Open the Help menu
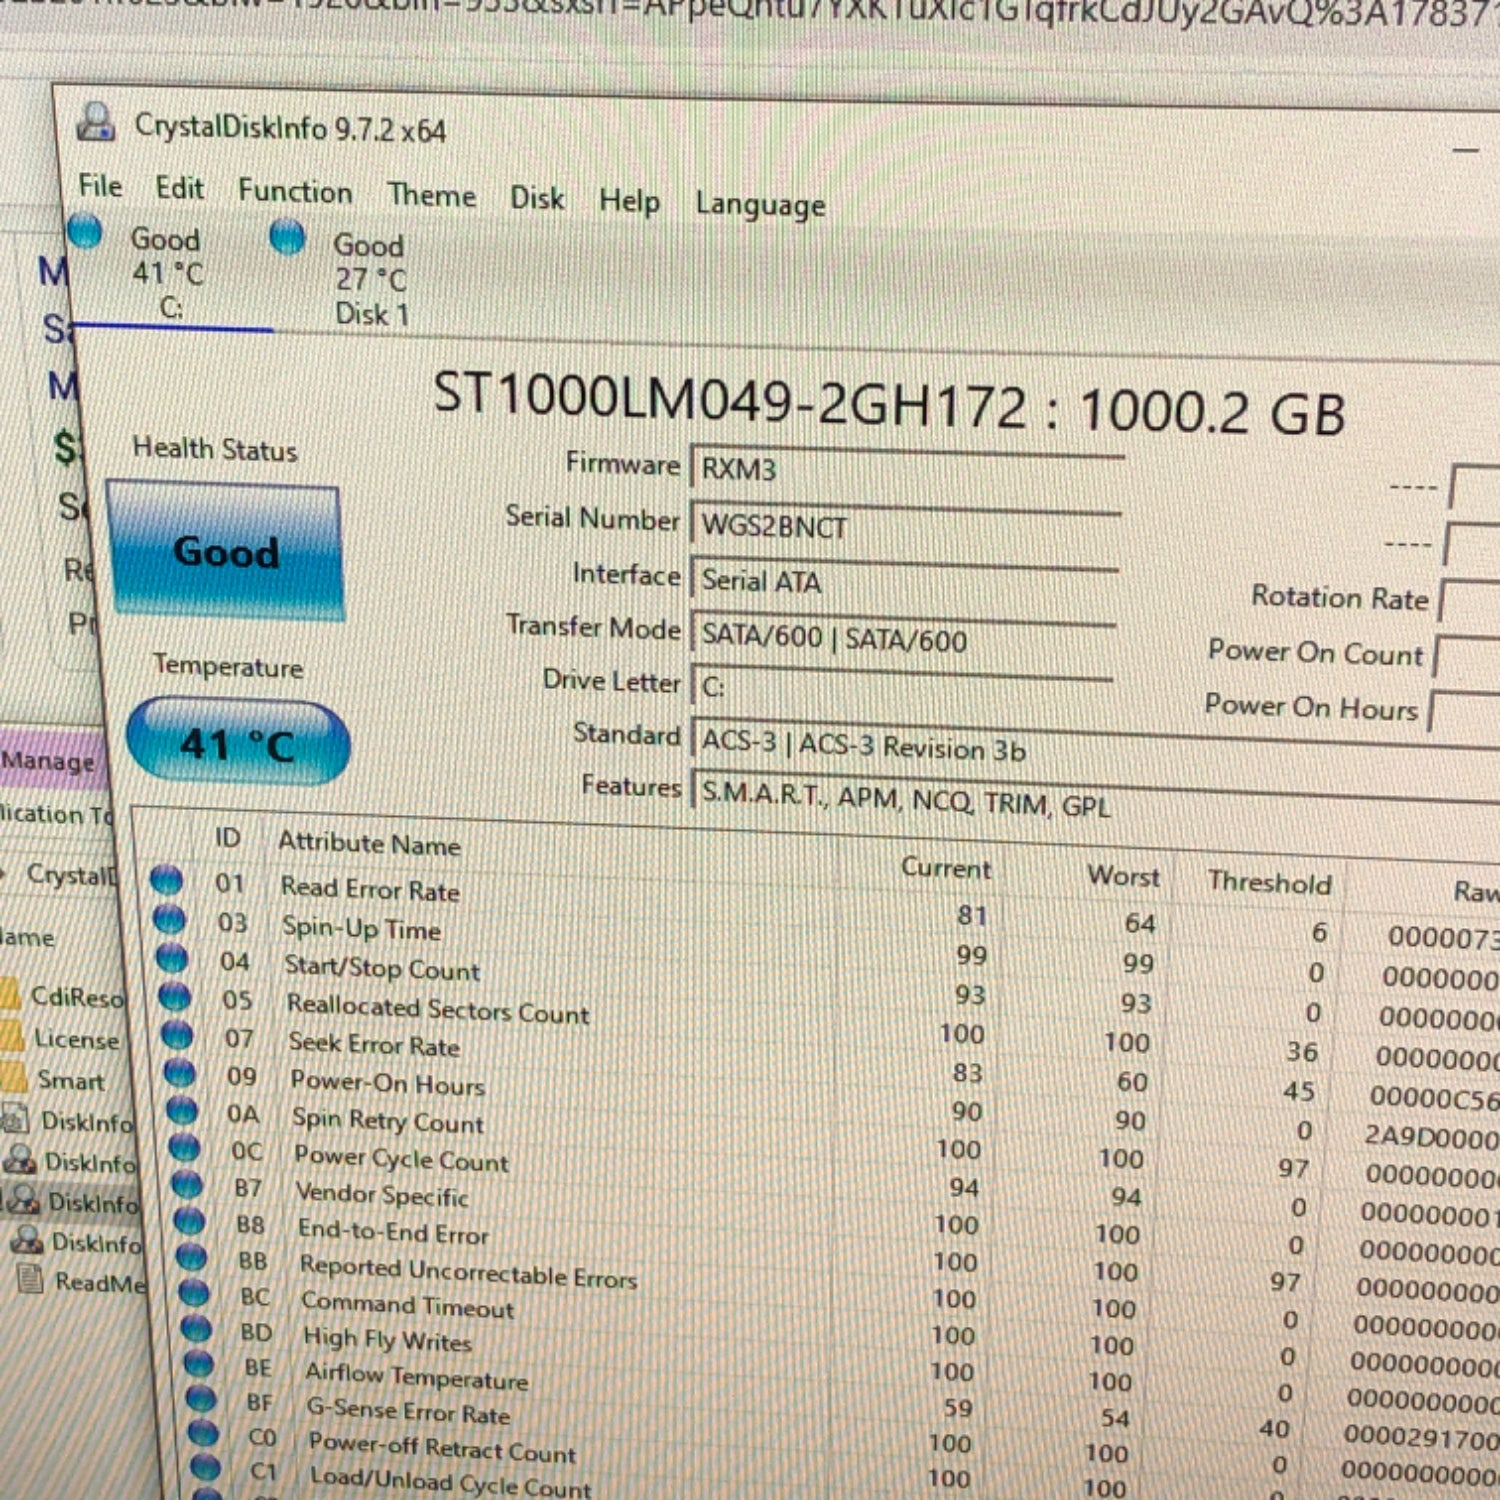The image size is (1500, 1500). pos(629,202)
